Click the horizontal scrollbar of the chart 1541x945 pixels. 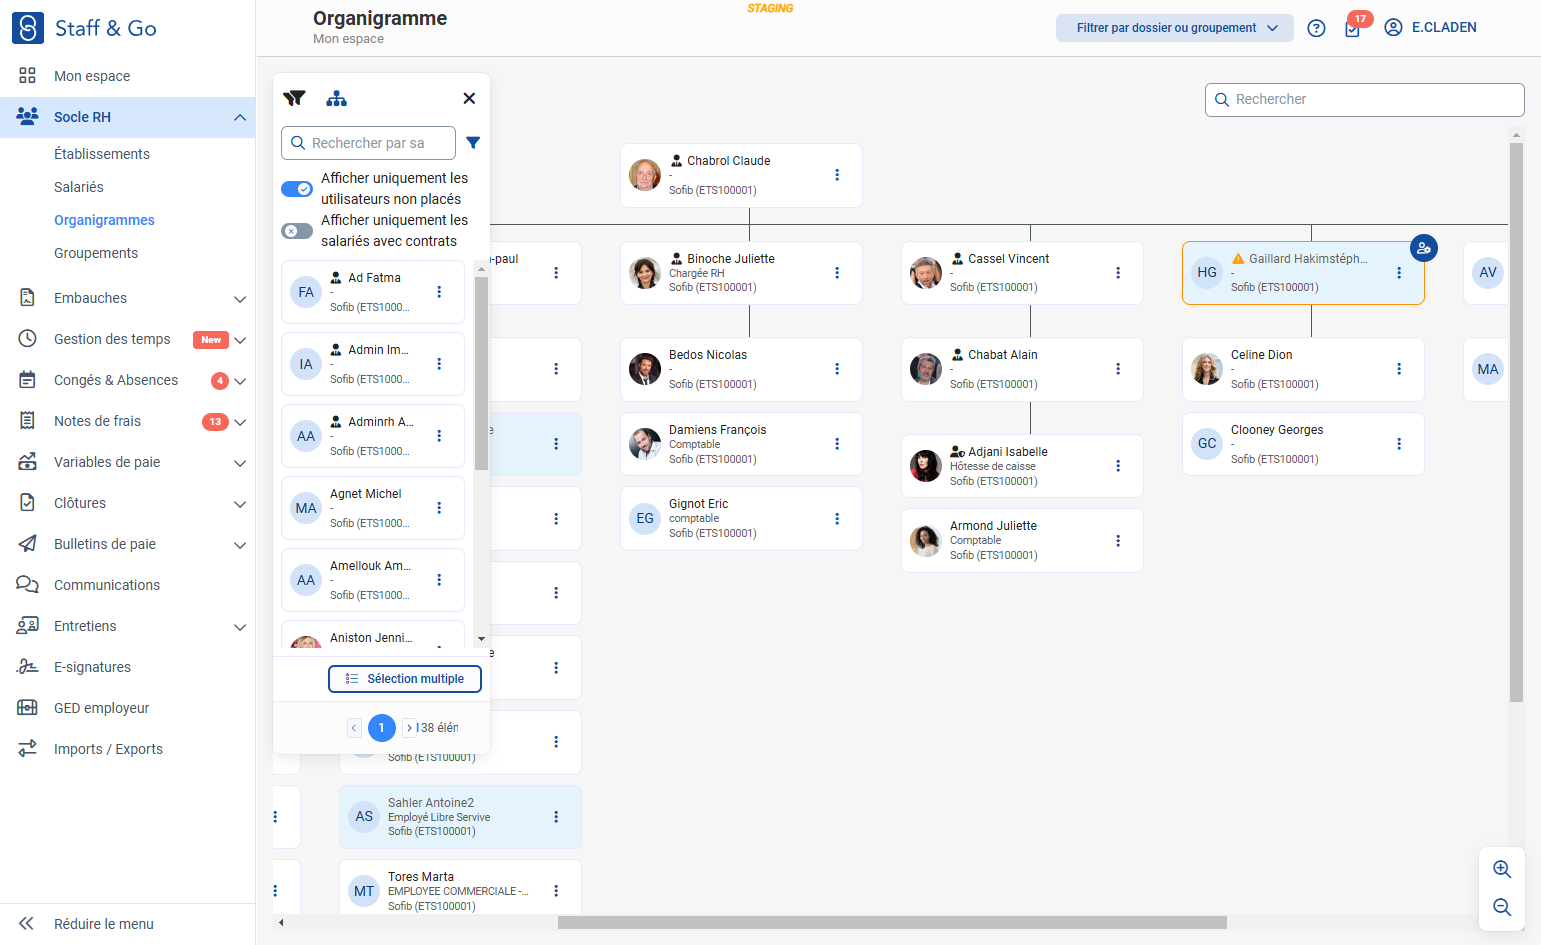(892, 923)
